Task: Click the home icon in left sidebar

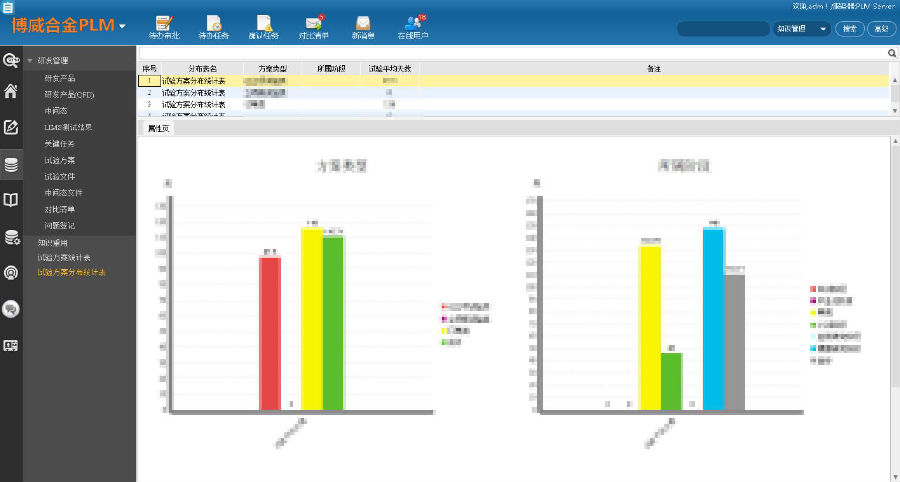Action: point(11,92)
